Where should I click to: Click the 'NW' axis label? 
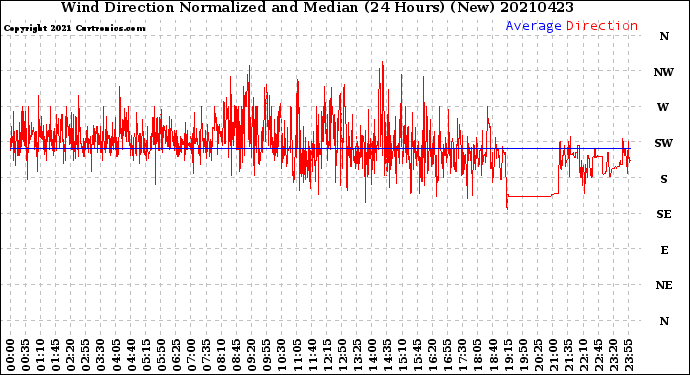[664, 73]
